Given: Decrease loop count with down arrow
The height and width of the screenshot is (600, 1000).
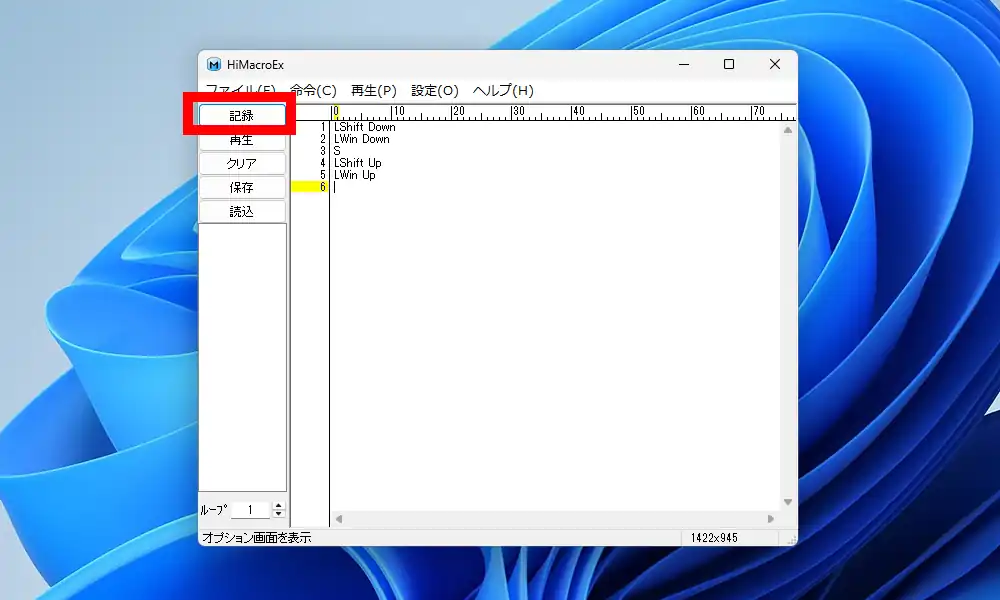Looking at the screenshot, I should pos(279,515).
